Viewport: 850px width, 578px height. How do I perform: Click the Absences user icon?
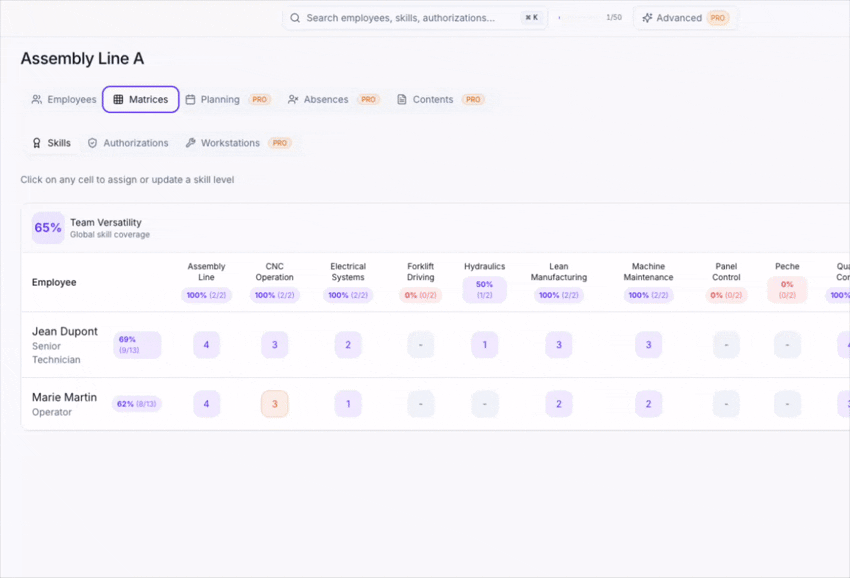point(293,100)
